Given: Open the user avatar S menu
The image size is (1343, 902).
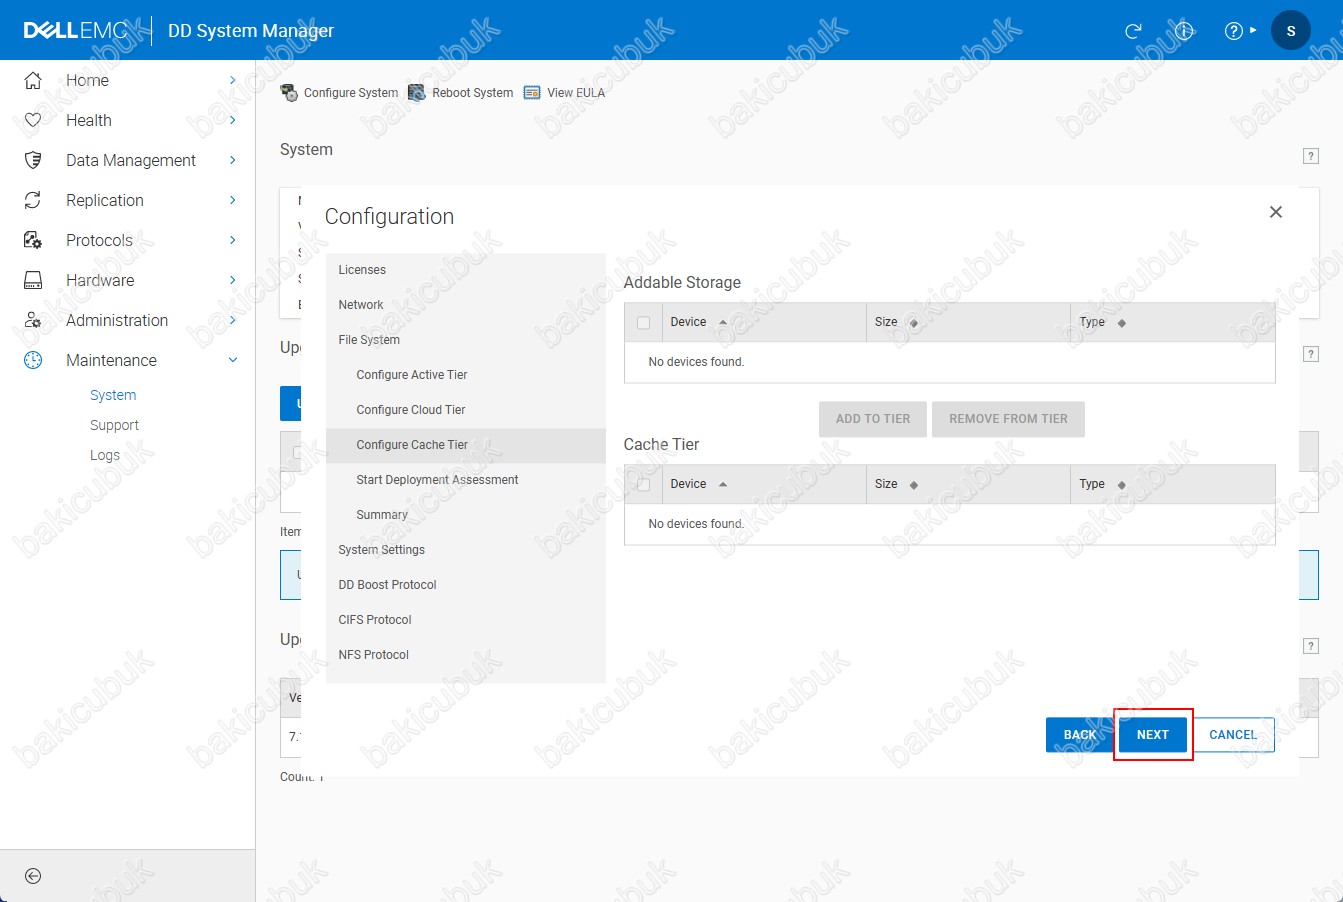Looking at the screenshot, I should [1291, 31].
